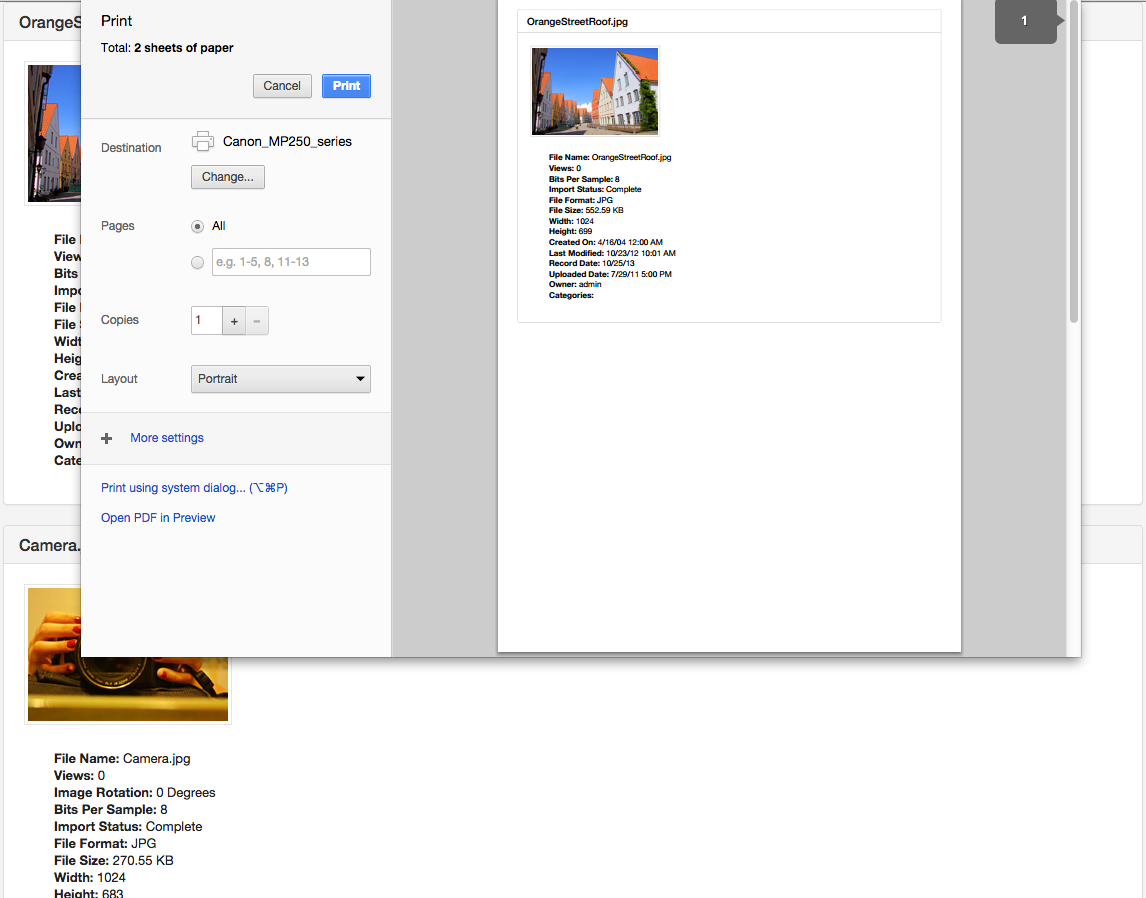Click the OrangeStreetRoof.jpg title in preview
The image size is (1146, 898).
pyautogui.click(x=577, y=22)
